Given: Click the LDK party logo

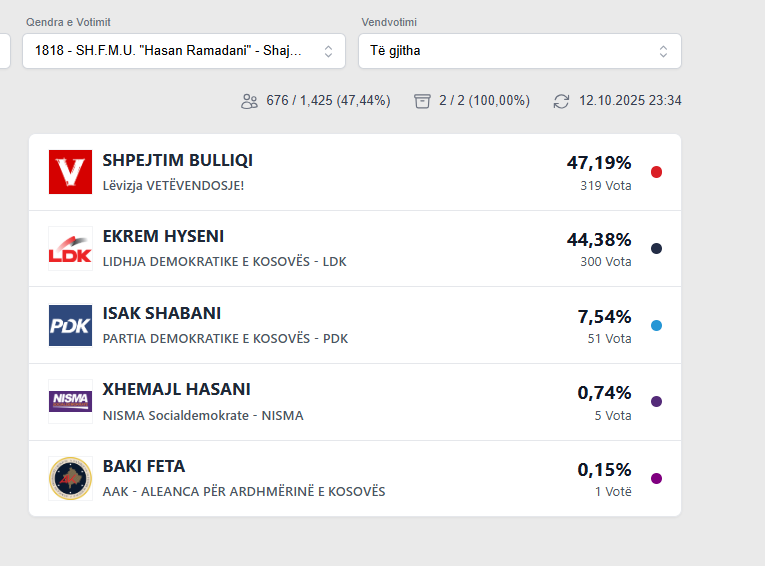Looking at the screenshot, I should (x=70, y=249).
